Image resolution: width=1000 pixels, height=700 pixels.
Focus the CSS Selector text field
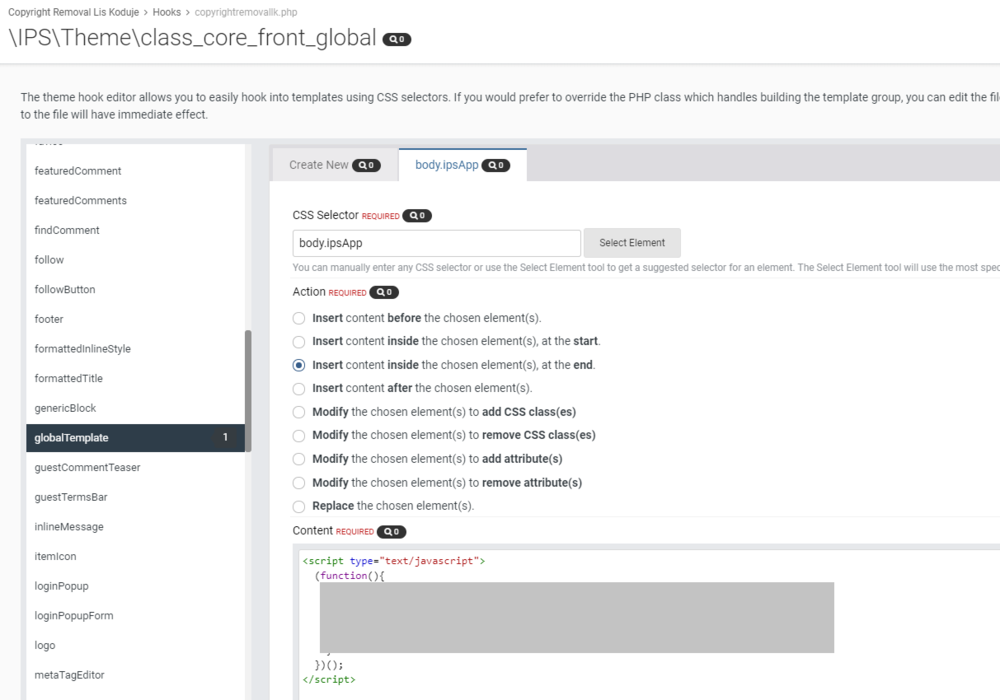click(x=436, y=243)
